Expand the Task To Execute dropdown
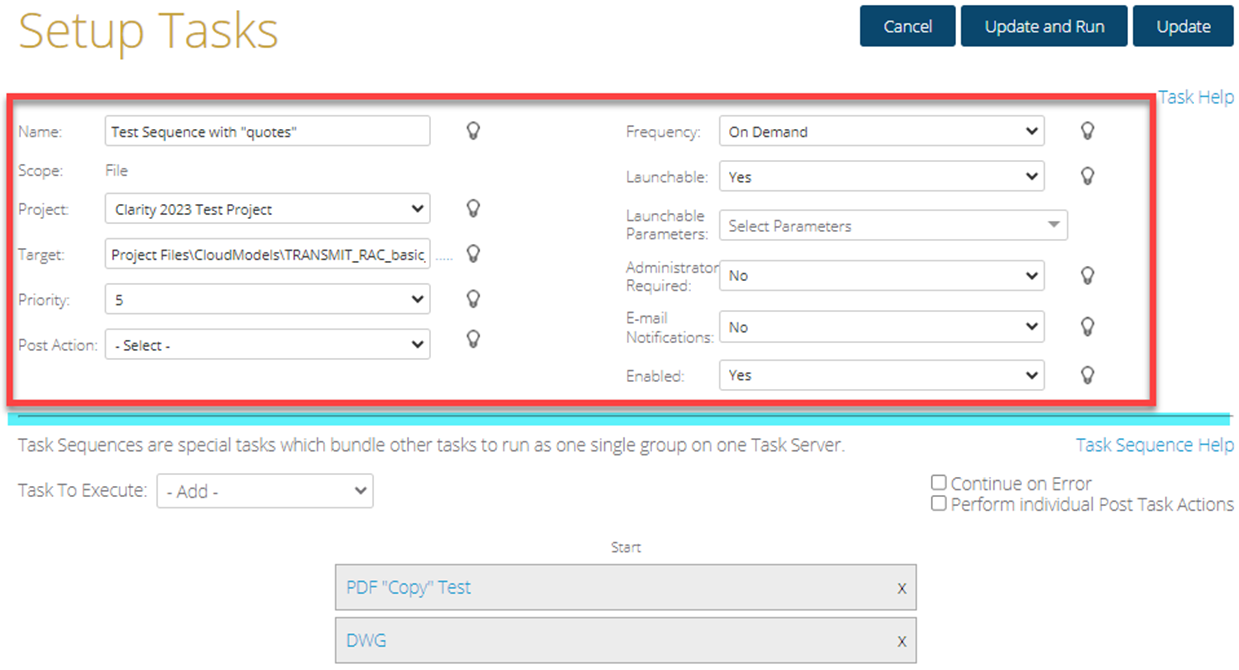 click(265, 492)
